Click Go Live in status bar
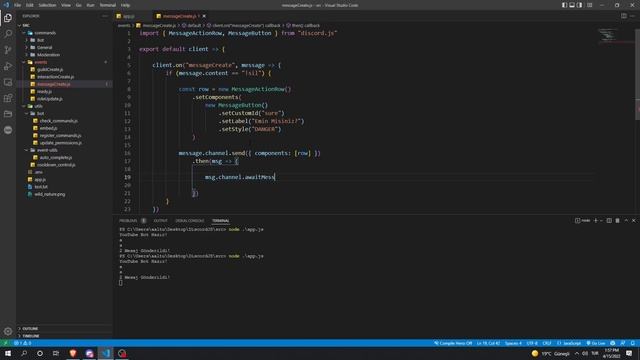Screen dimensions: 640x360 point(596,343)
